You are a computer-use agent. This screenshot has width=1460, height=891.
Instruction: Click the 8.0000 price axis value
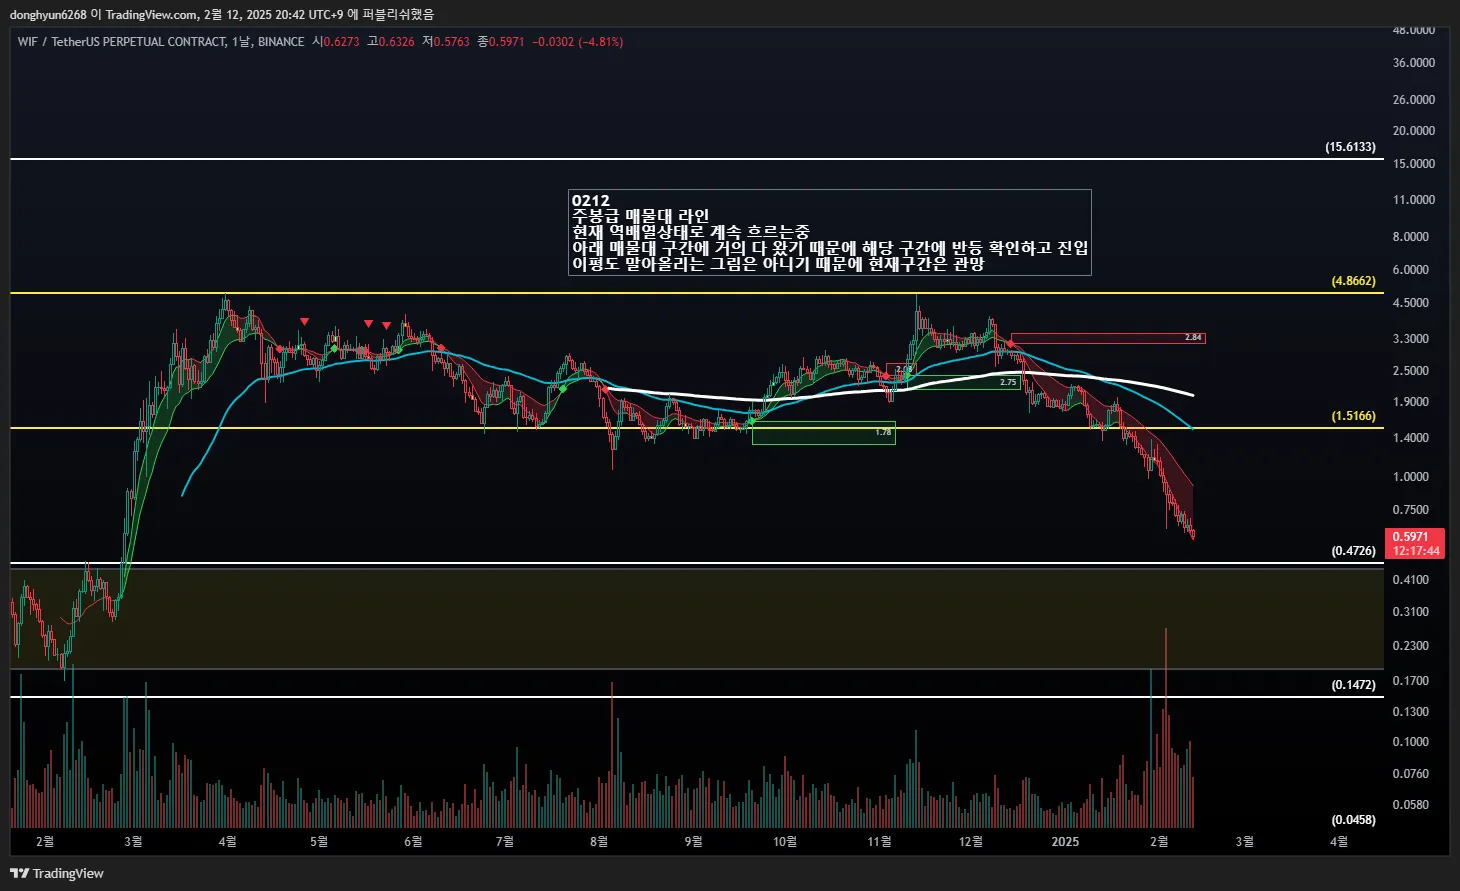[x=1410, y=237]
